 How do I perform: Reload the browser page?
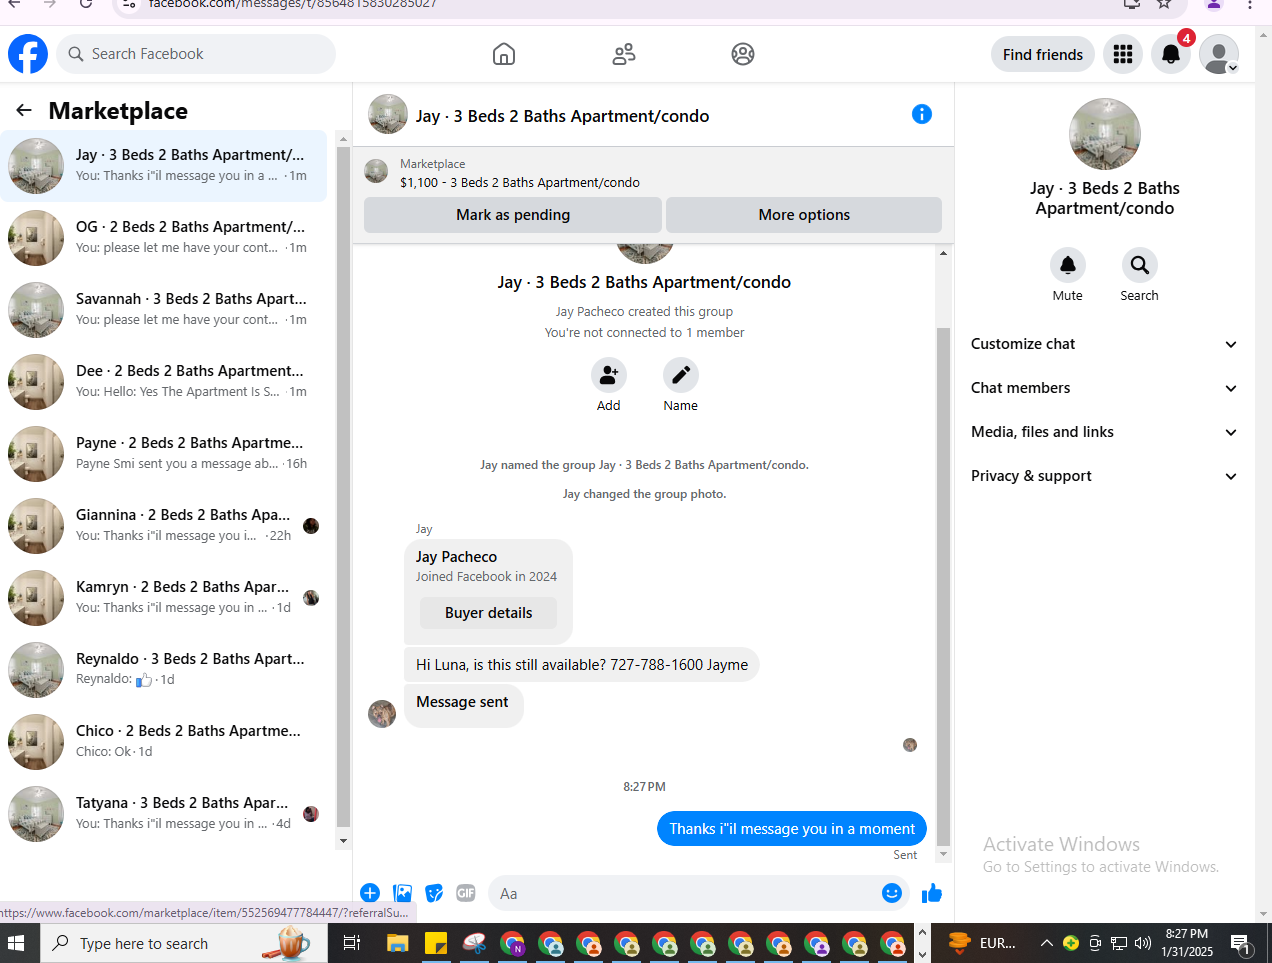pyautogui.click(x=86, y=4)
